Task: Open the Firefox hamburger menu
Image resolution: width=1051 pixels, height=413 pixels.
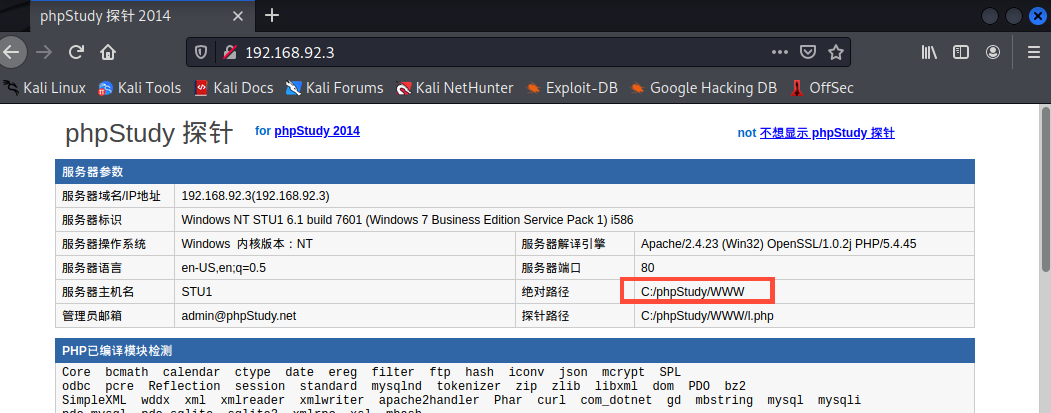Action: (x=1034, y=52)
